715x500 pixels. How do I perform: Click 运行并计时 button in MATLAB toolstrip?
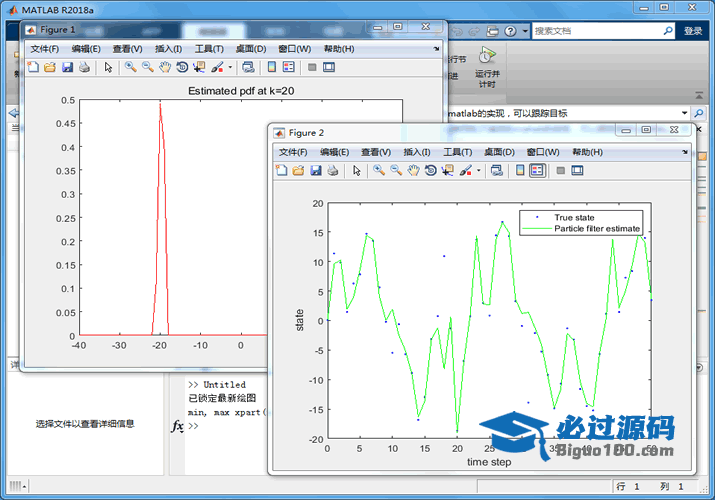coord(487,67)
